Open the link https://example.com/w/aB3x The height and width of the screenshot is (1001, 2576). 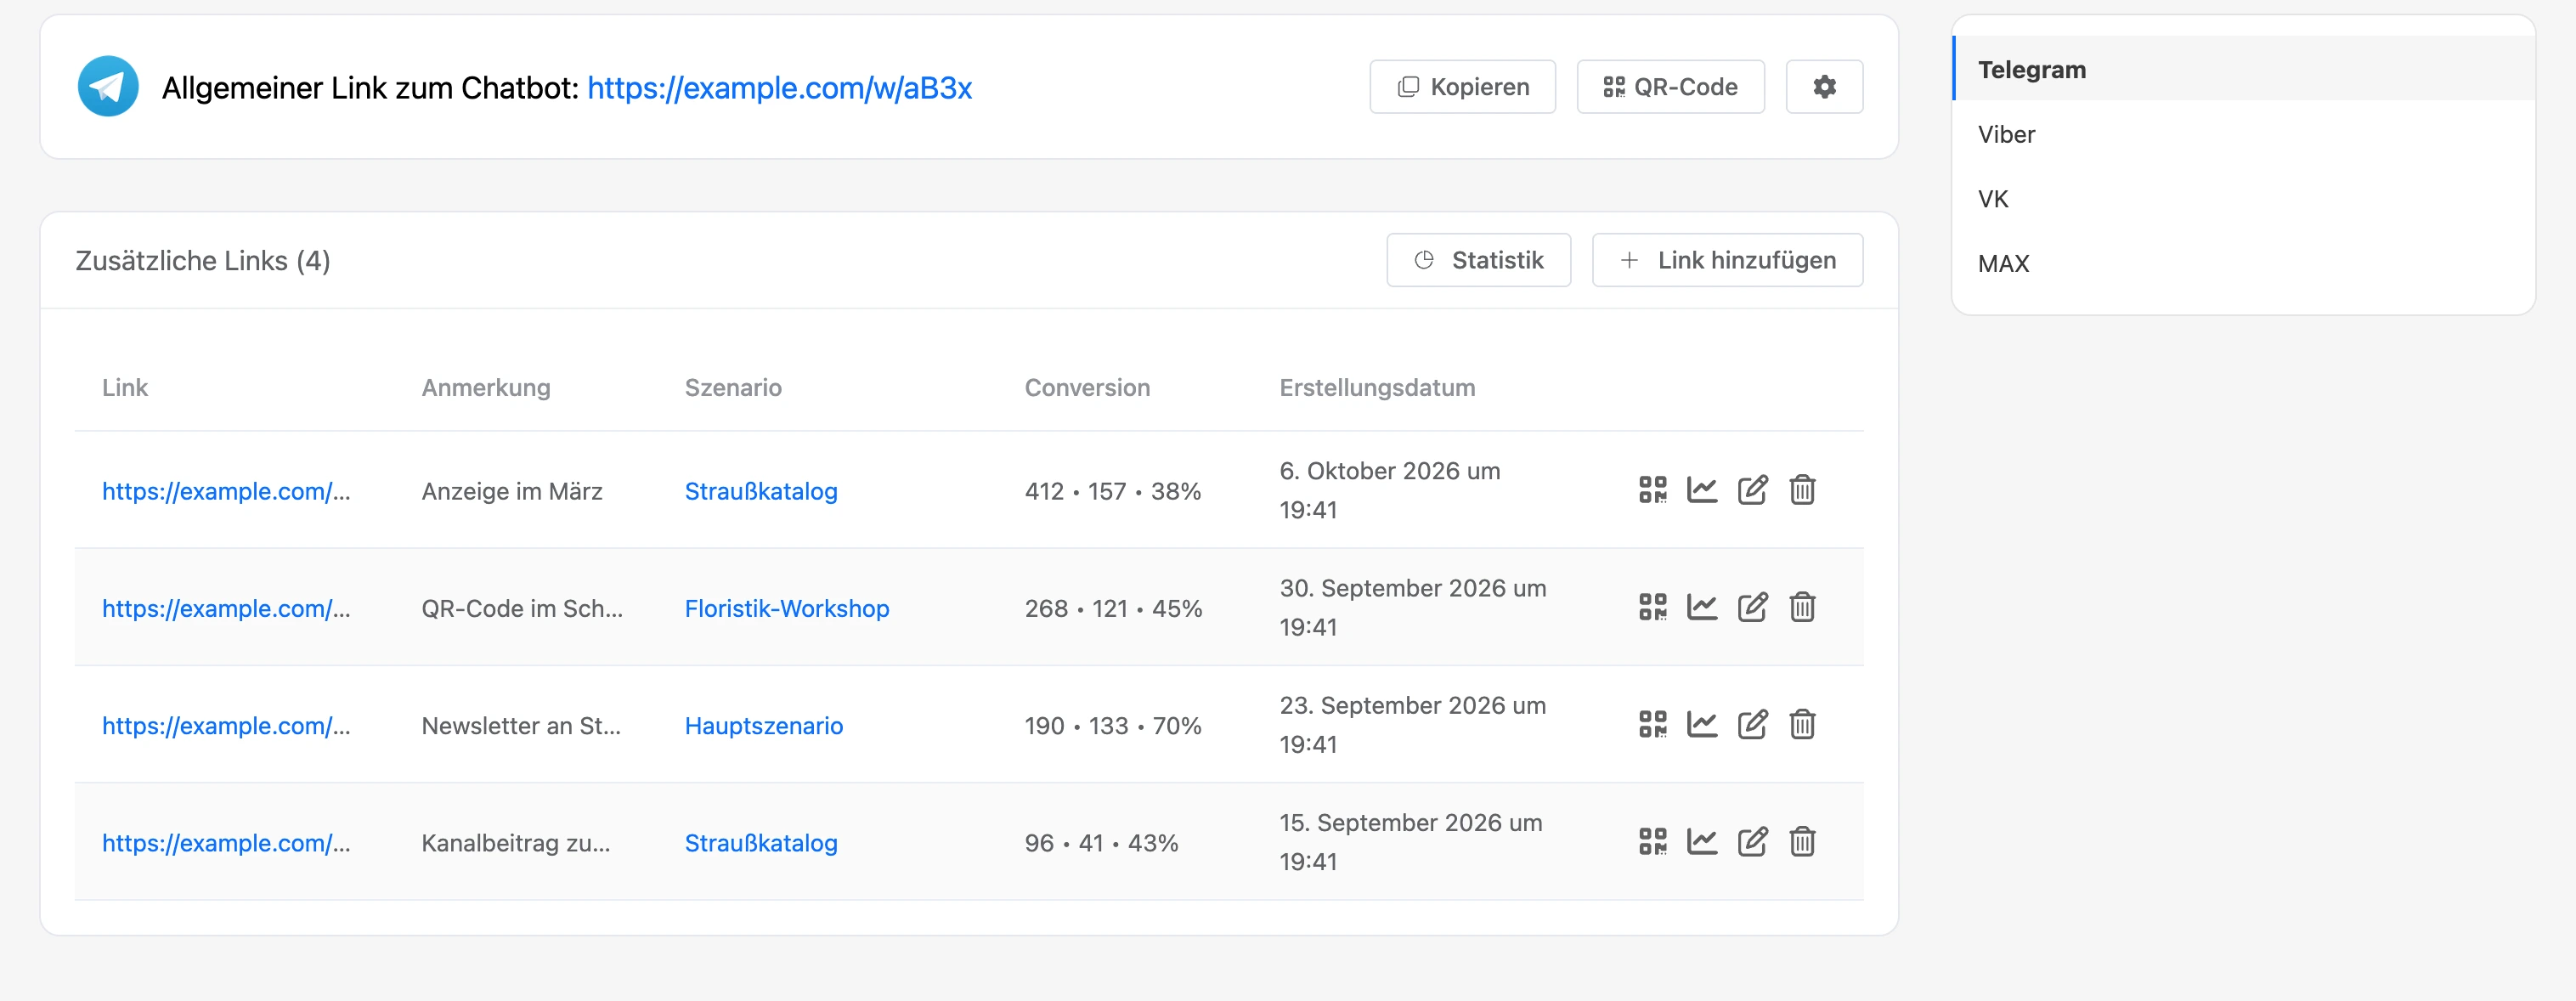[x=779, y=88]
